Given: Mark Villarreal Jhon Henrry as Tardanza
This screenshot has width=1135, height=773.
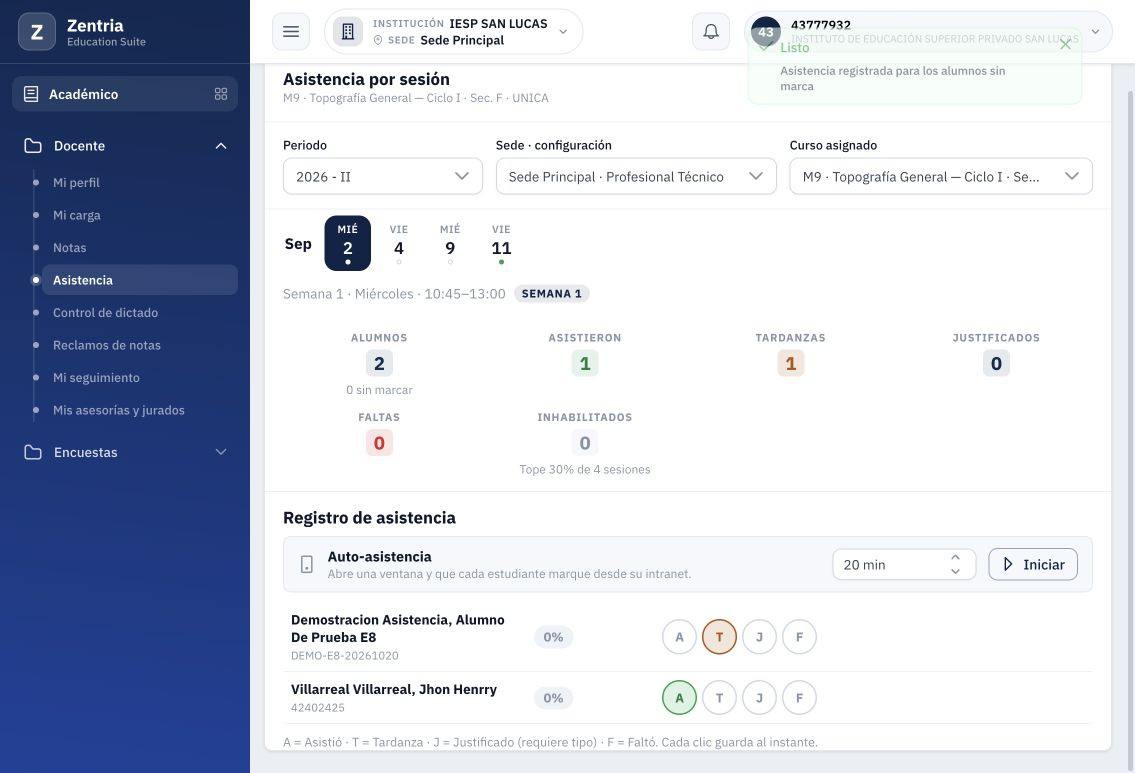Looking at the screenshot, I should coord(719,698).
